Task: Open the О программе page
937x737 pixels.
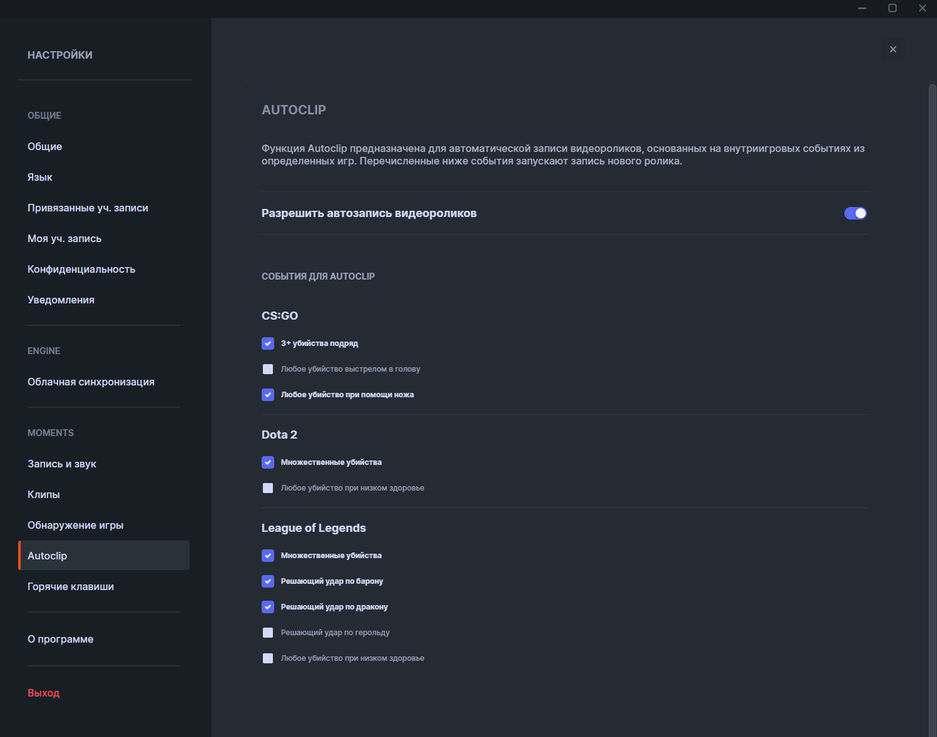Action: click(x=60, y=639)
